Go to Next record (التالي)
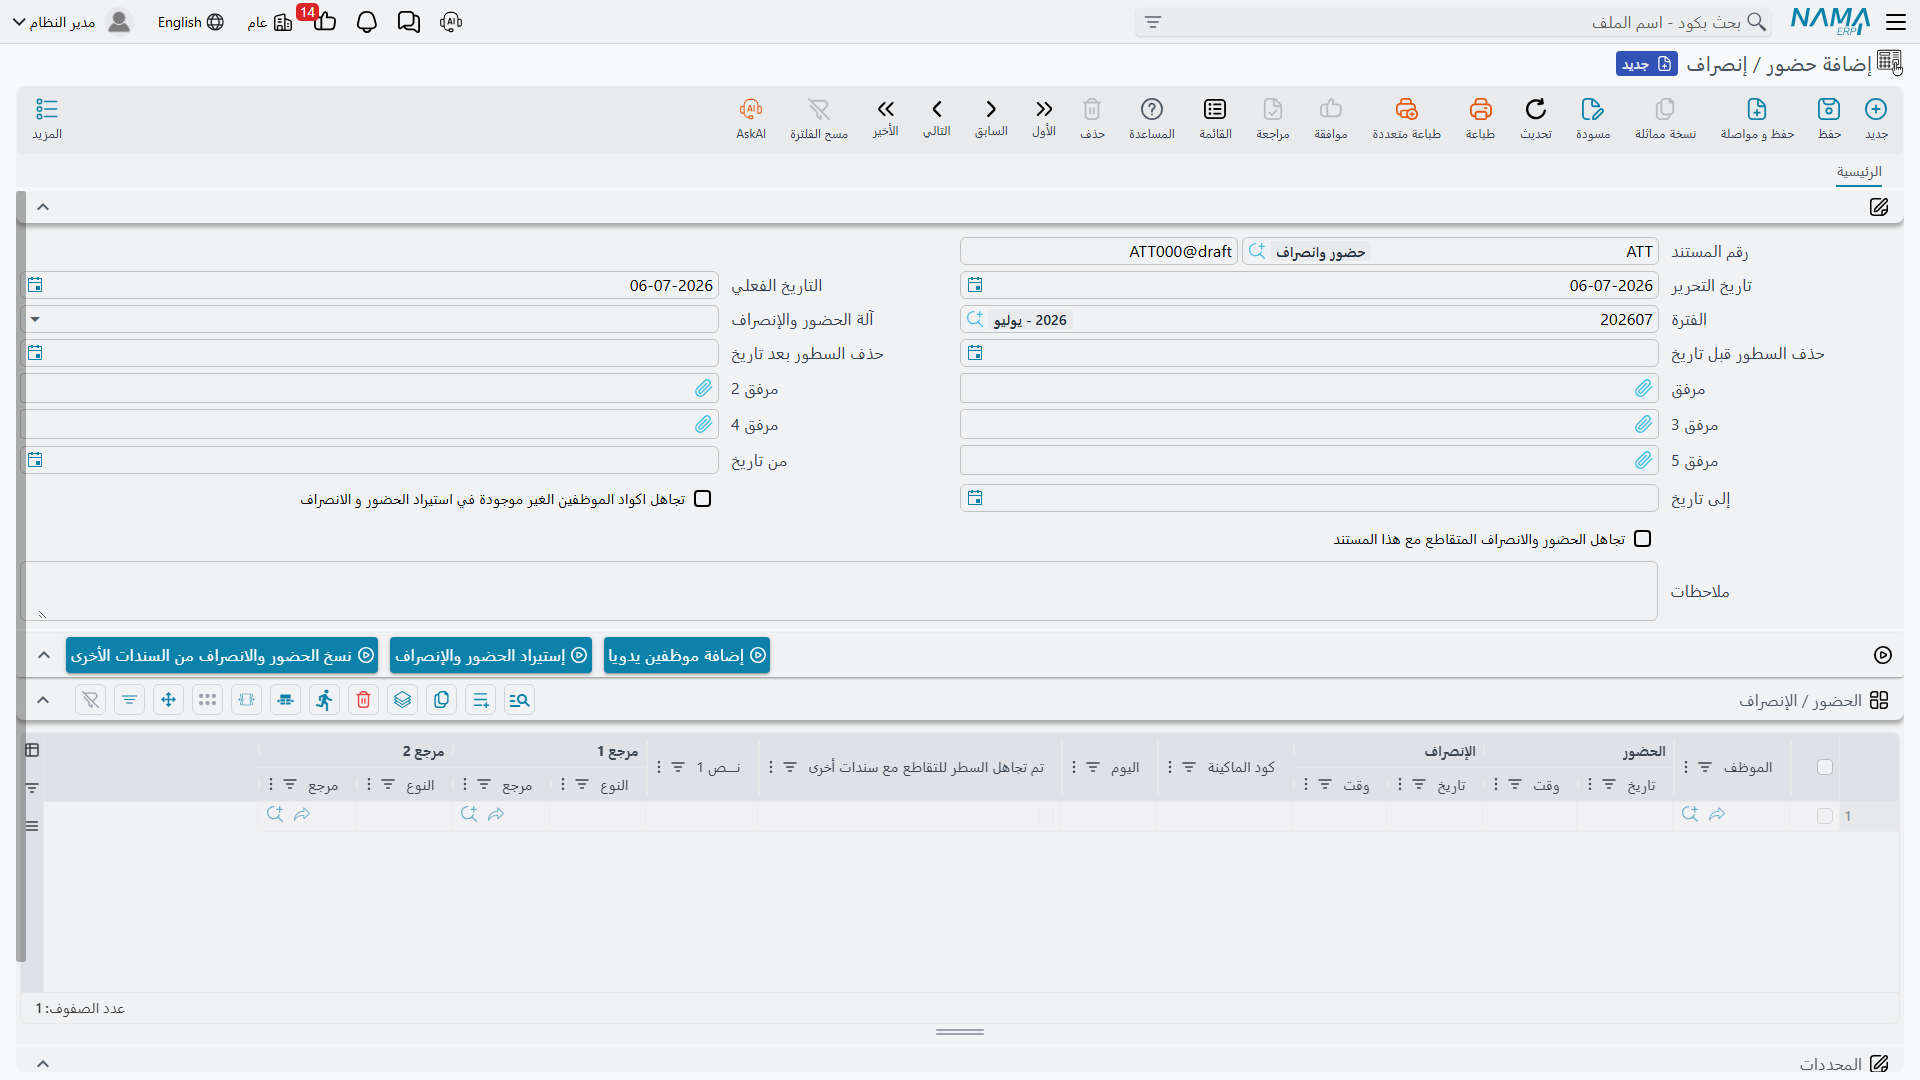Screen dimensions: 1920x1080 pyautogui.click(x=937, y=109)
